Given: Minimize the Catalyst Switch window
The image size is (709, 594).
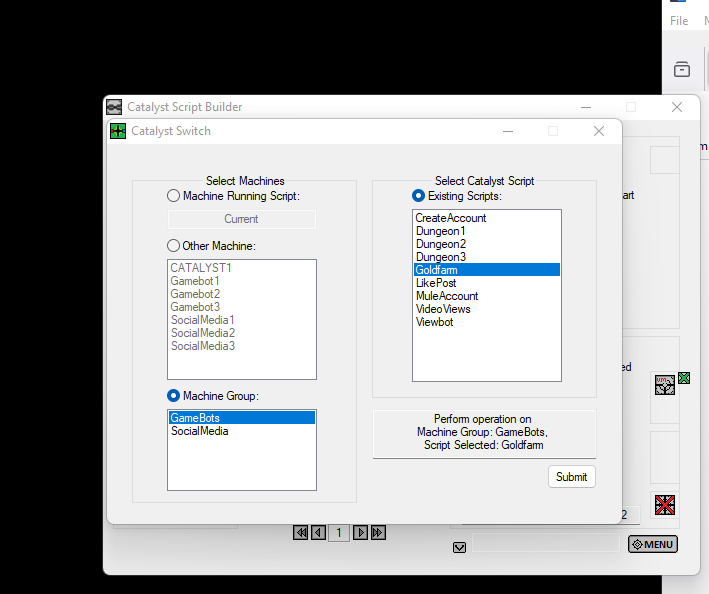Looking at the screenshot, I should coord(508,131).
